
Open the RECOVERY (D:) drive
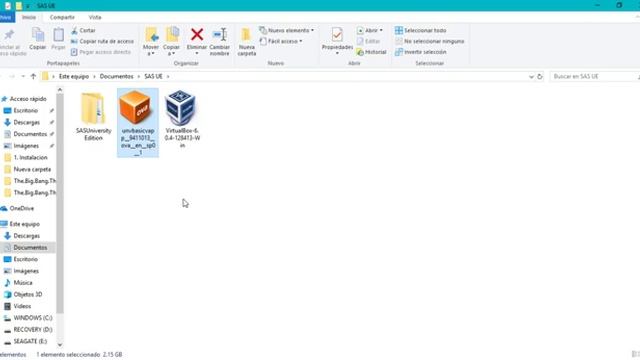tap(33, 329)
